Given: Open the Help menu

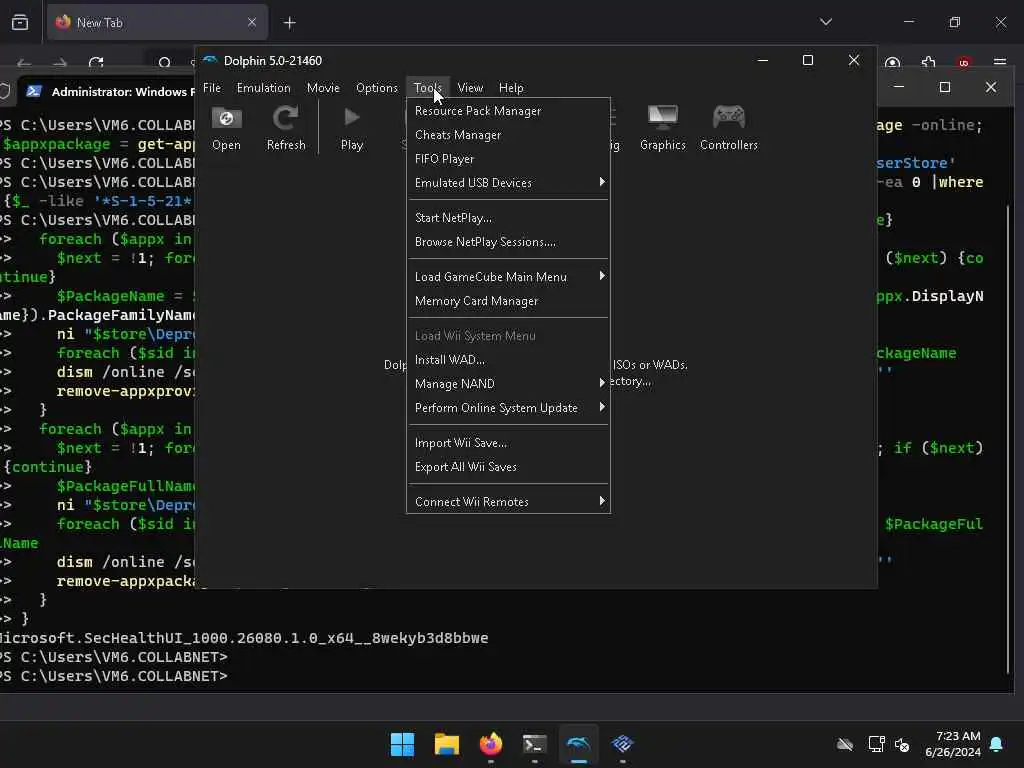Looking at the screenshot, I should 511,88.
